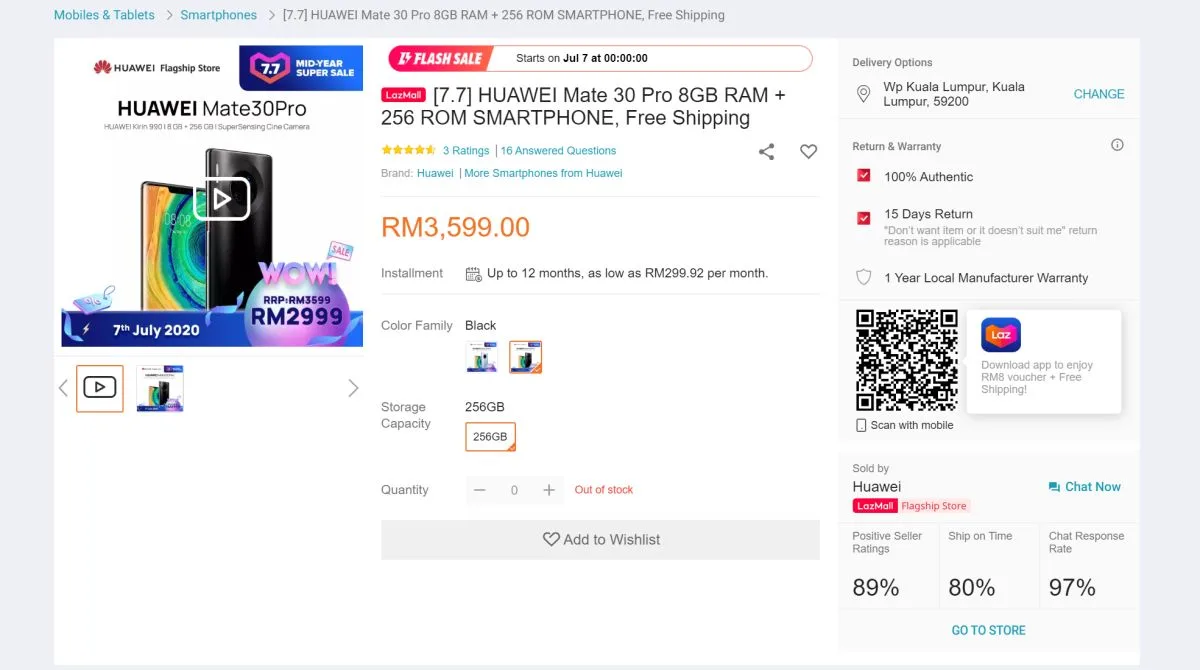1200x670 pixels.
Task: Click the location pin delivery icon
Action: (x=864, y=94)
